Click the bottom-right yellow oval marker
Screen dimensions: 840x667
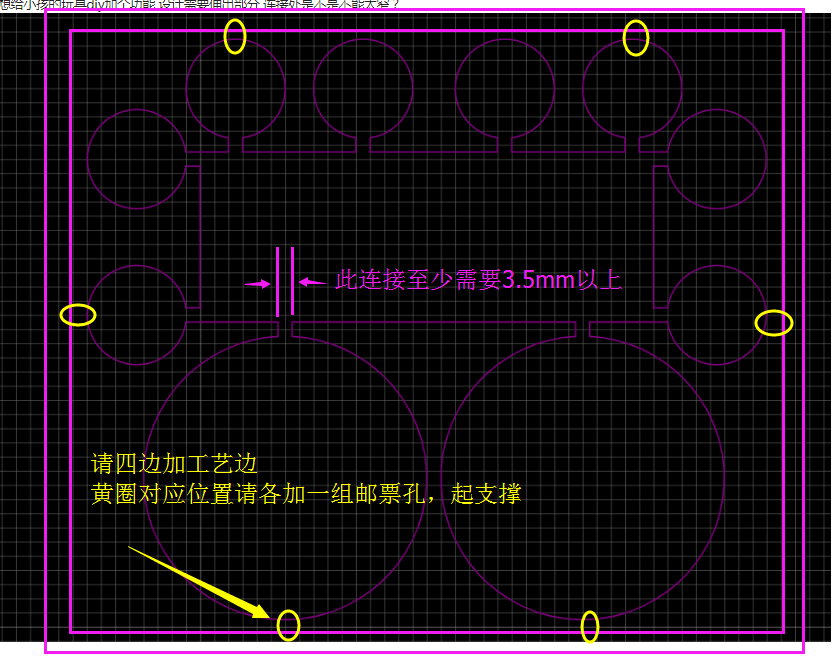pyautogui.click(x=590, y=627)
